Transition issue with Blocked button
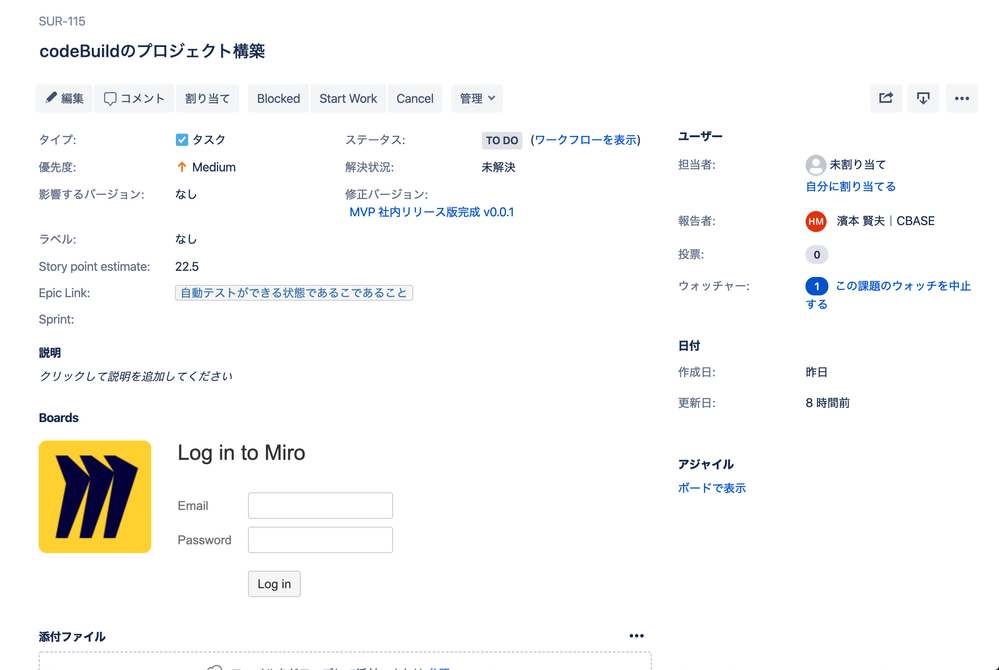Viewport: 999px width, 670px height. [278, 99]
